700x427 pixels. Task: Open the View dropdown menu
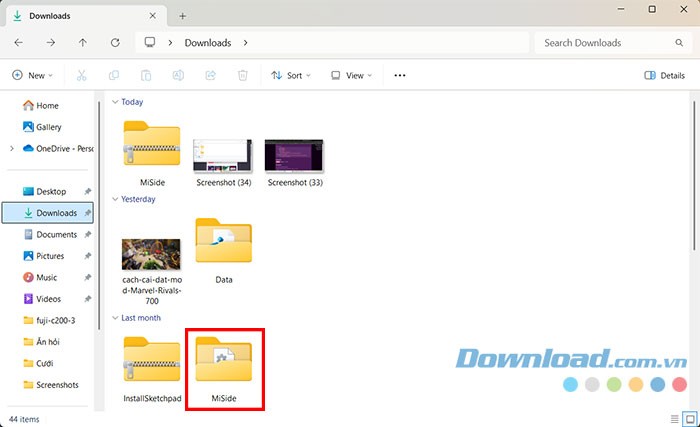point(351,75)
